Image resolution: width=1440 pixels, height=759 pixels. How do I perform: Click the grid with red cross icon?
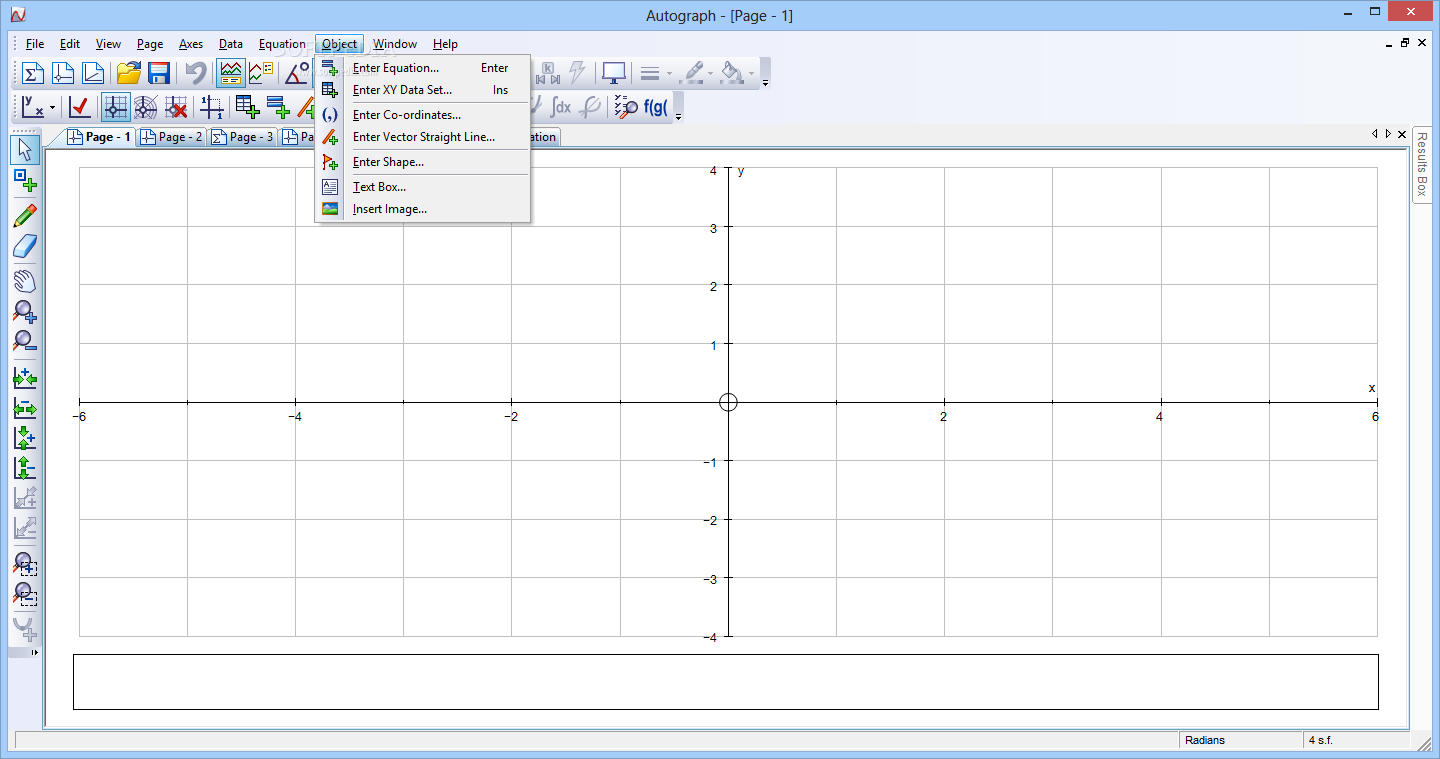(x=176, y=107)
